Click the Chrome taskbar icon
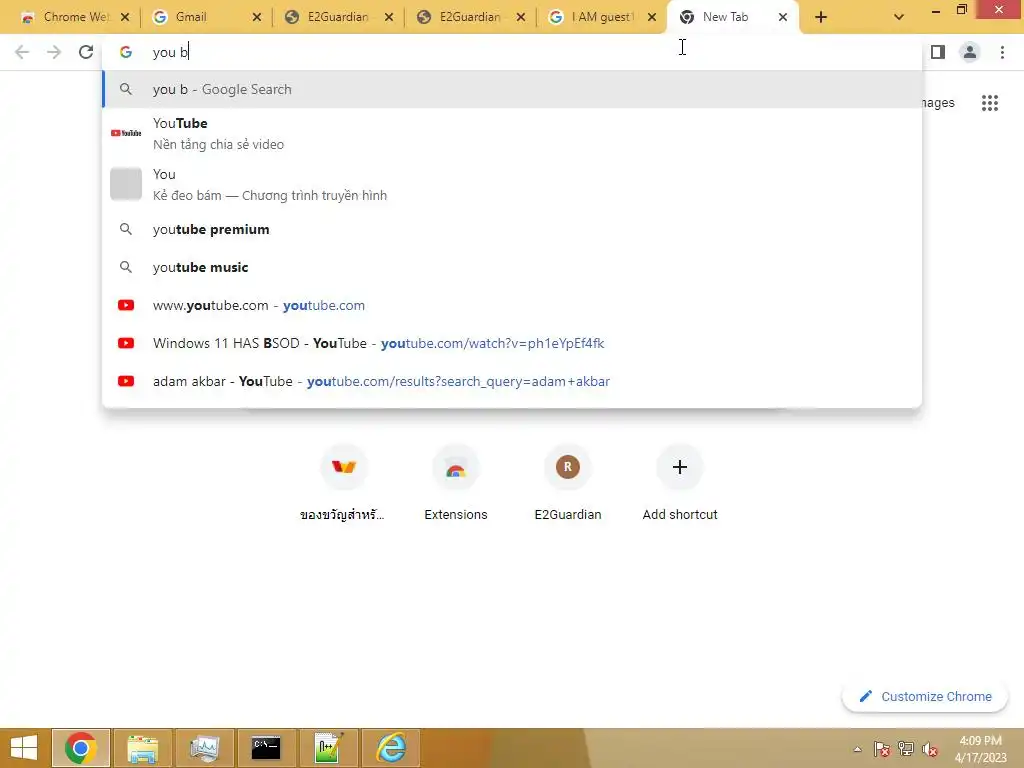The width and height of the screenshot is (1024, 768). click(80, 748)
